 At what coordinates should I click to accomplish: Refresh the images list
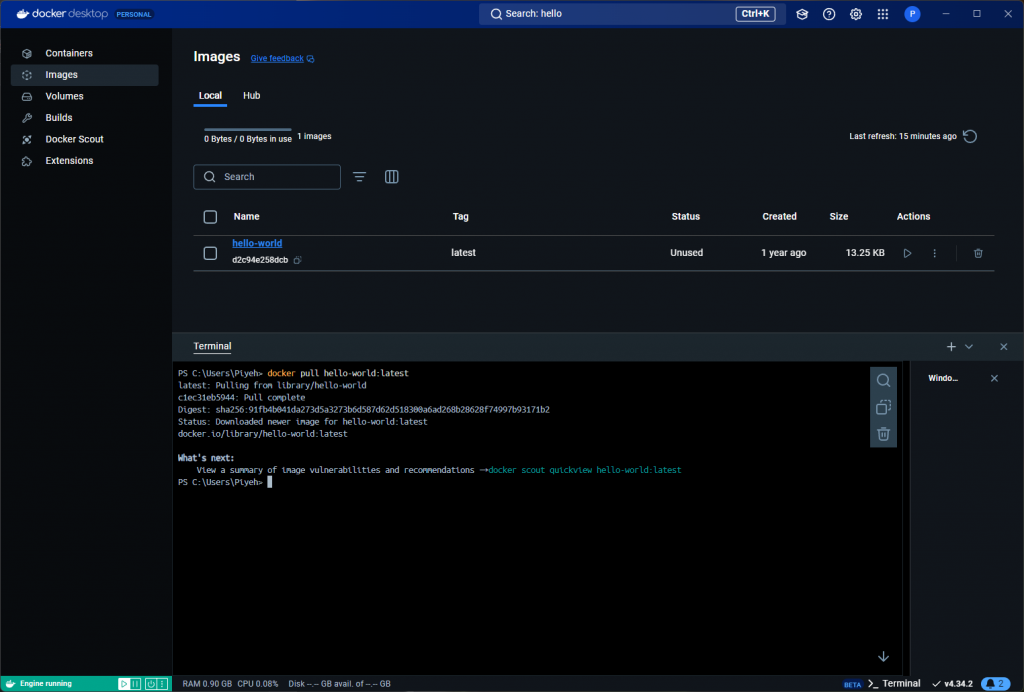970,136
